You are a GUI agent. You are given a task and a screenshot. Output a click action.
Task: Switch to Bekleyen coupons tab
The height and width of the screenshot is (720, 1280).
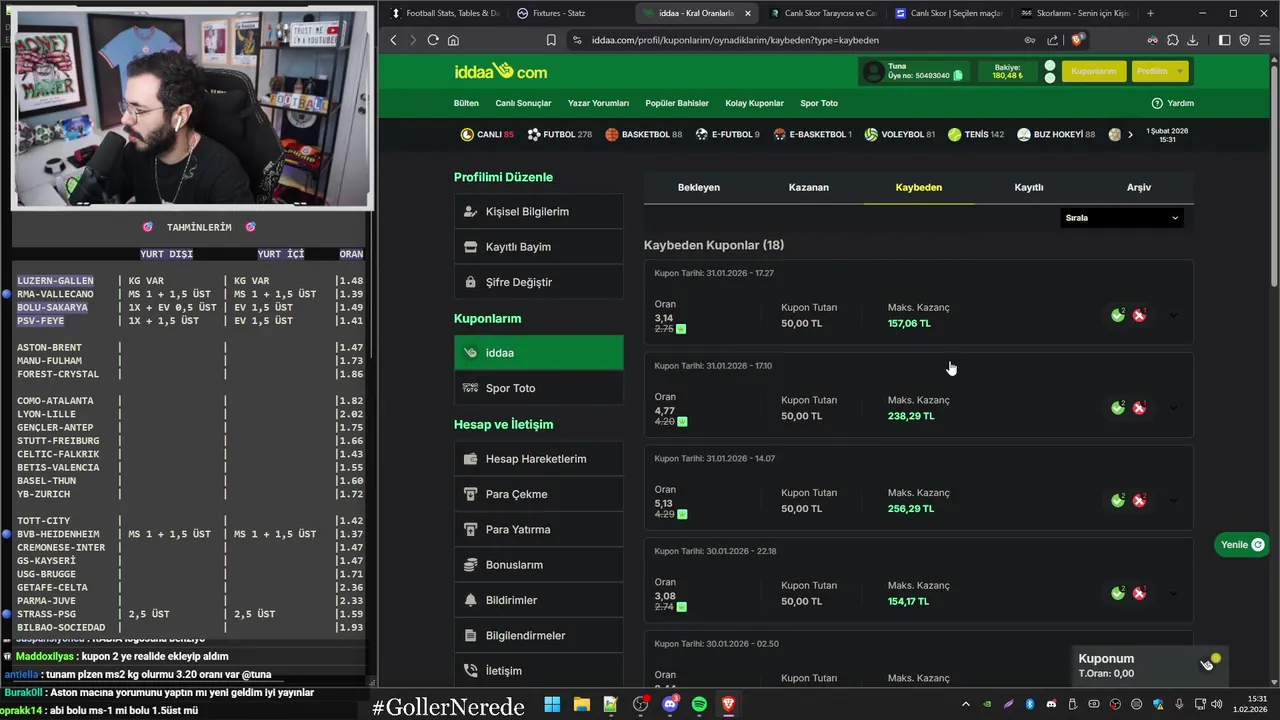coord(699,187)
